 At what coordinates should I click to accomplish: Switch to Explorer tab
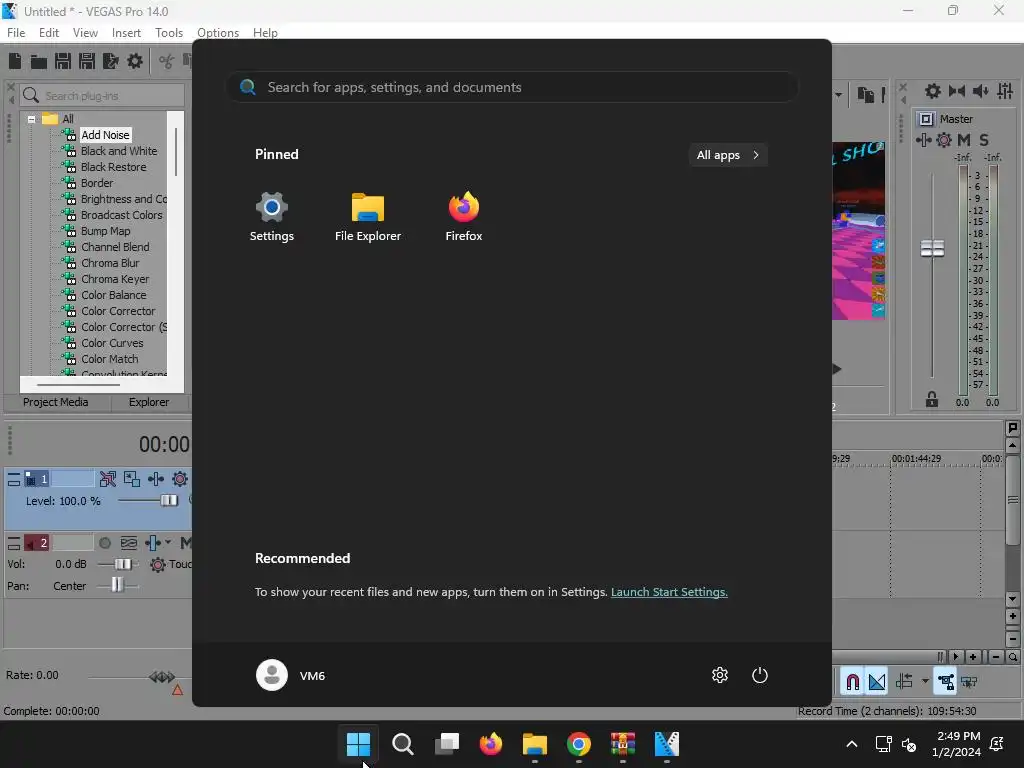(149, 402)
